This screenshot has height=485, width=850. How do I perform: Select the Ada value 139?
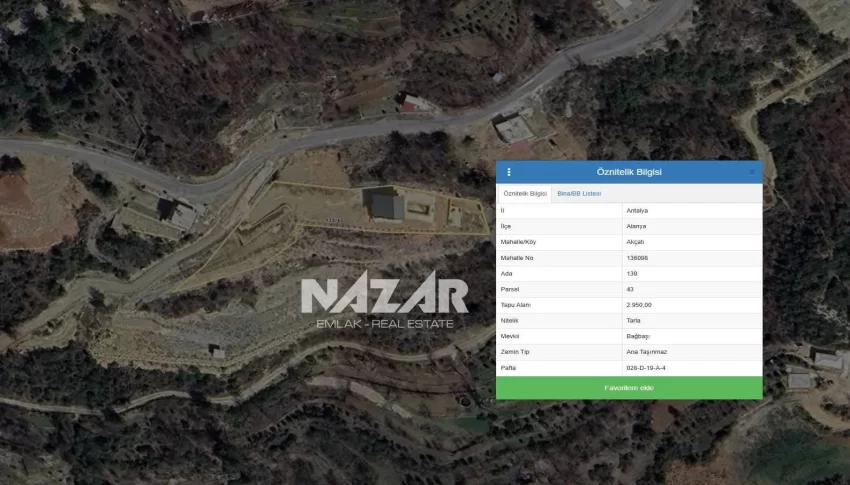pos(632,273)
